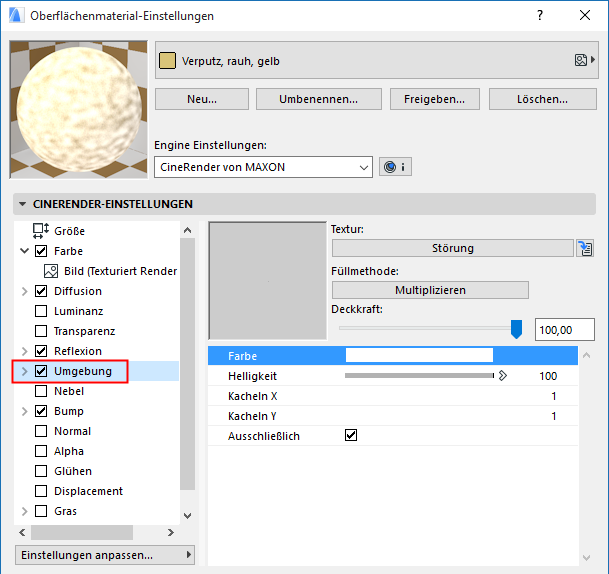Enable the Alpha channel checkbox

coord(41,451)
